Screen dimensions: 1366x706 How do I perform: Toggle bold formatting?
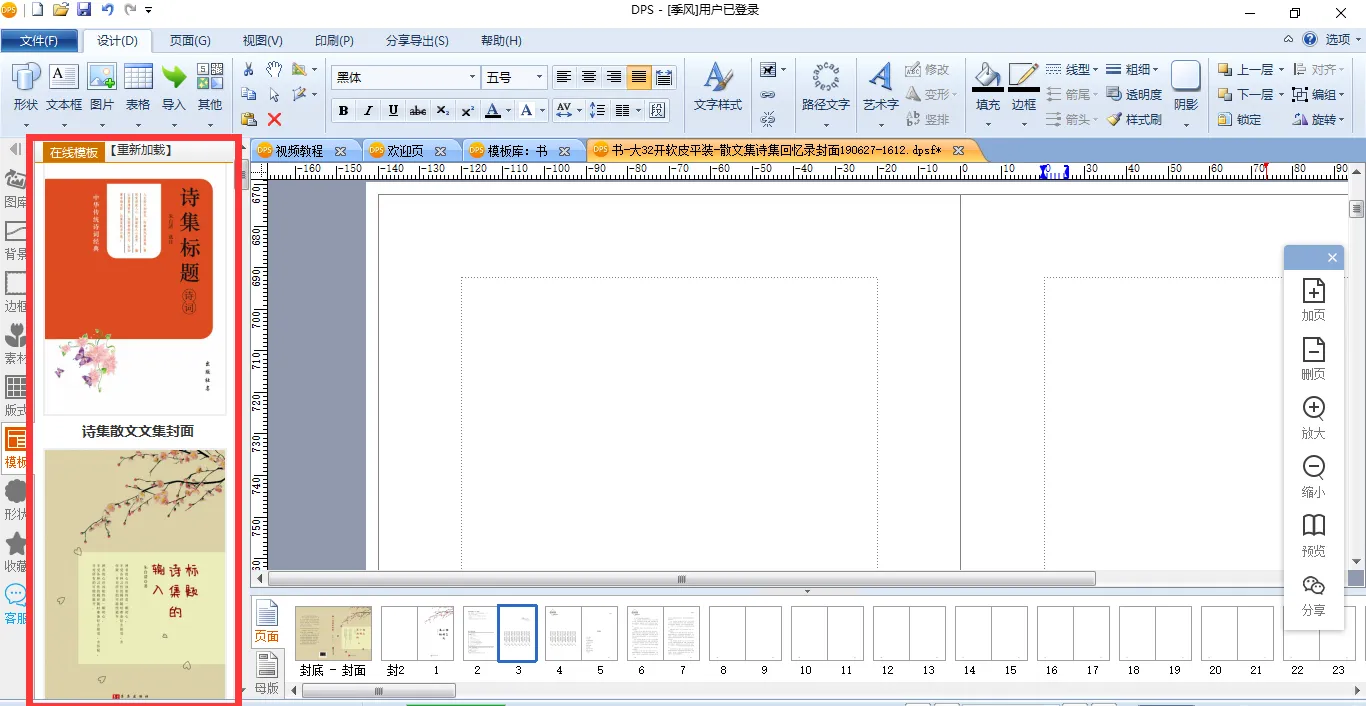click(344, 111)
